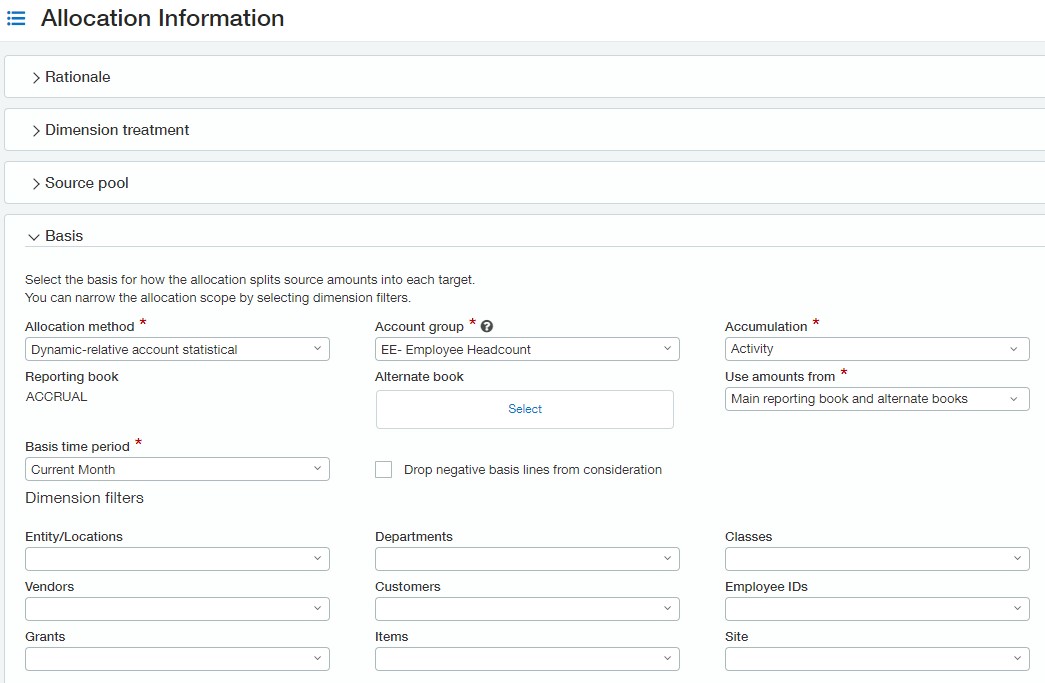Screen dimensions: 1045x683
Task: Expand the Source pool section
Action: pos(86,183)
